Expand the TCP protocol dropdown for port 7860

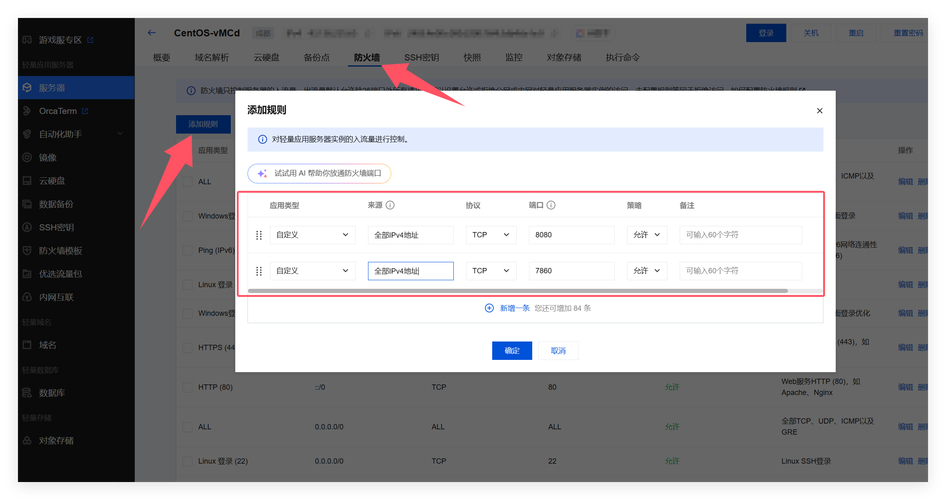490,271
